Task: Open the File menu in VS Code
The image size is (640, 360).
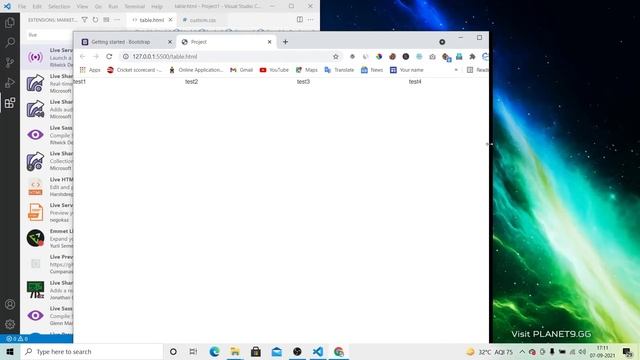Action: tap(22, 6)
